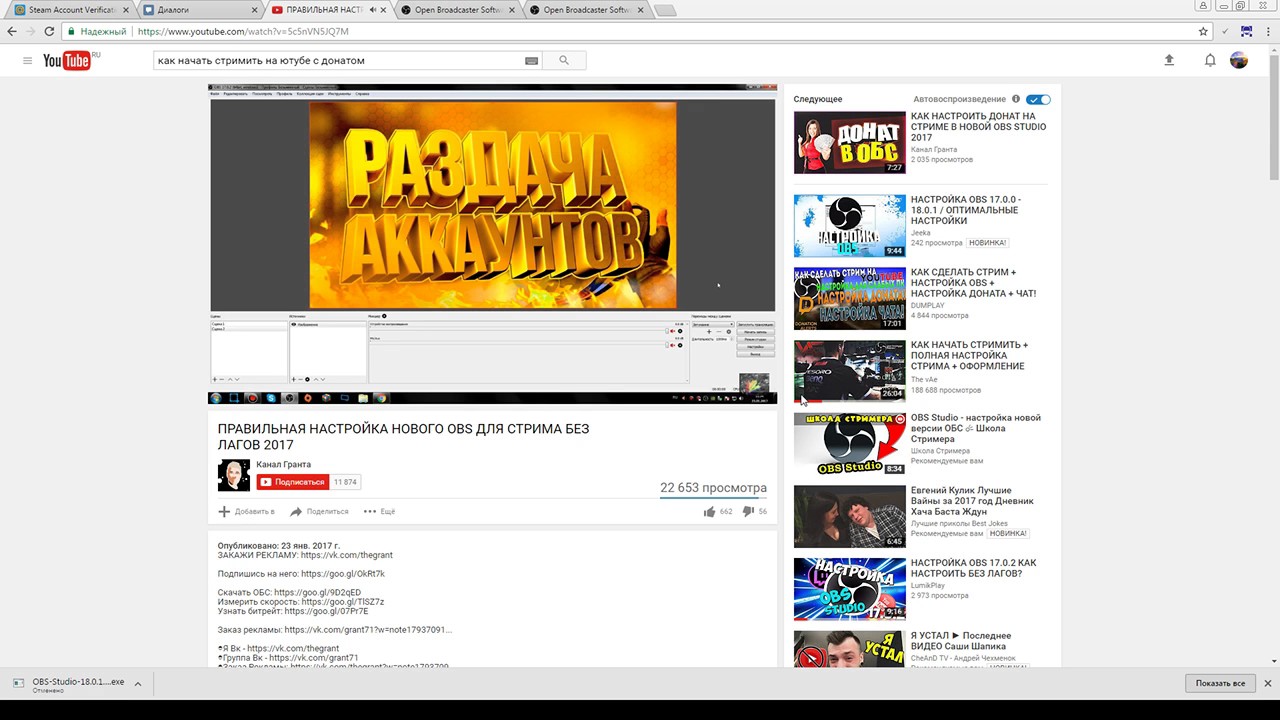Bookmark this page with the star icon
The width and height of the screenshot is (1280, 720).
1203,32
